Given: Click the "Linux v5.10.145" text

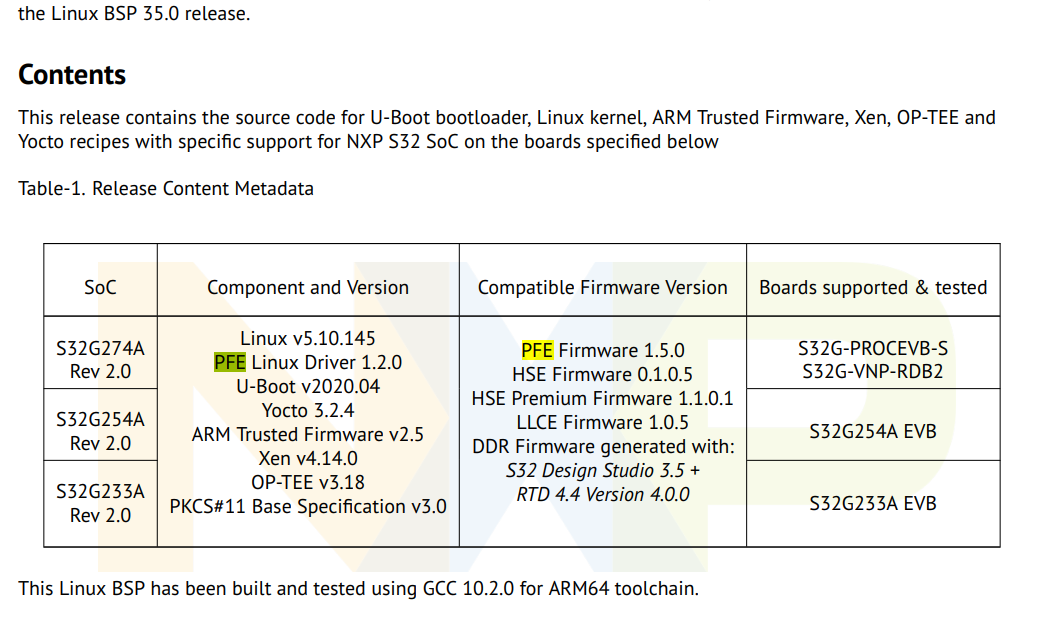Looking at the screenshot, I should tap(308, 339).
